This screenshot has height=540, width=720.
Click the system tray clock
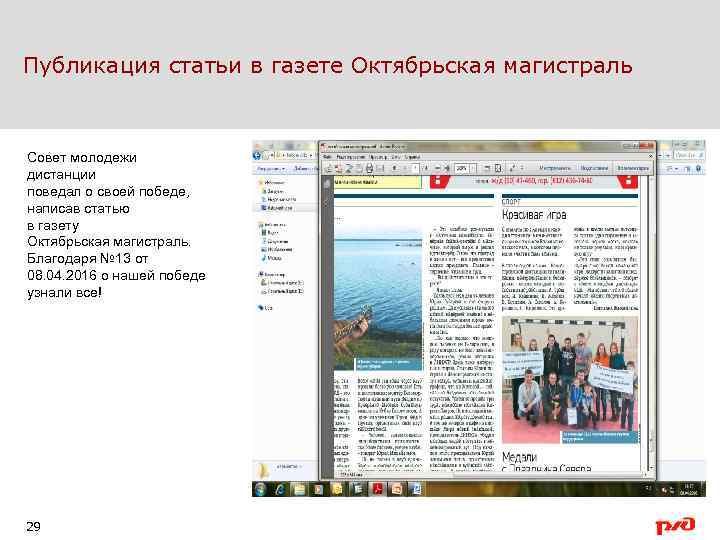tap(689, 489)
